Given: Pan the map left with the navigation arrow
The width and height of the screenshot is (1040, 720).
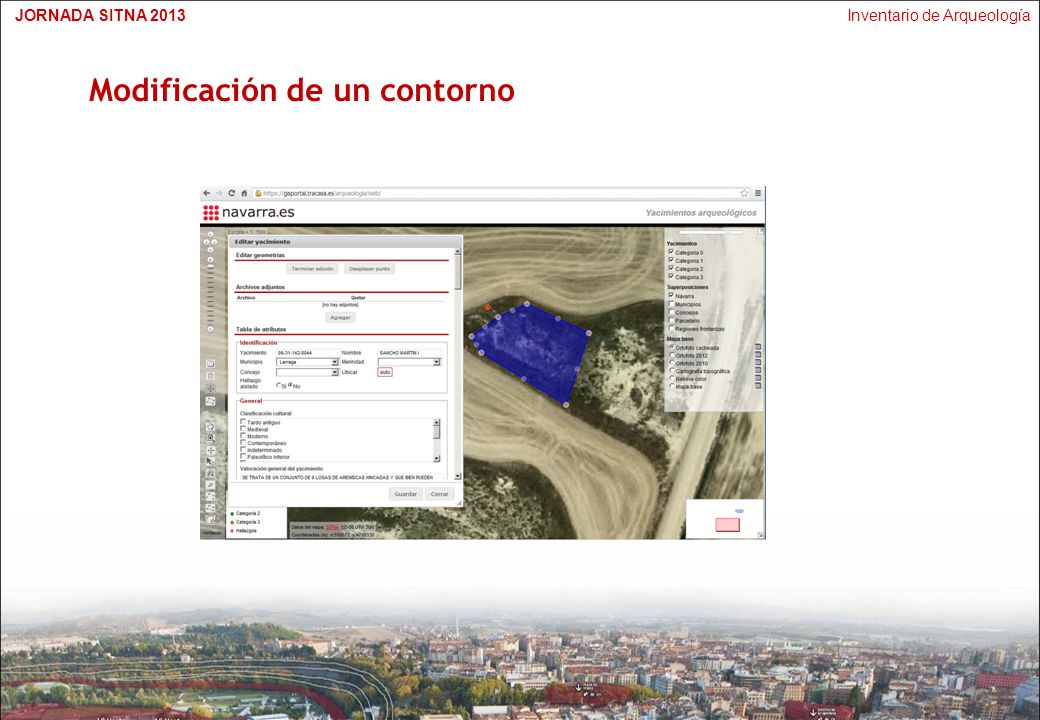Looking at the screenshot, I should point(206,242).
